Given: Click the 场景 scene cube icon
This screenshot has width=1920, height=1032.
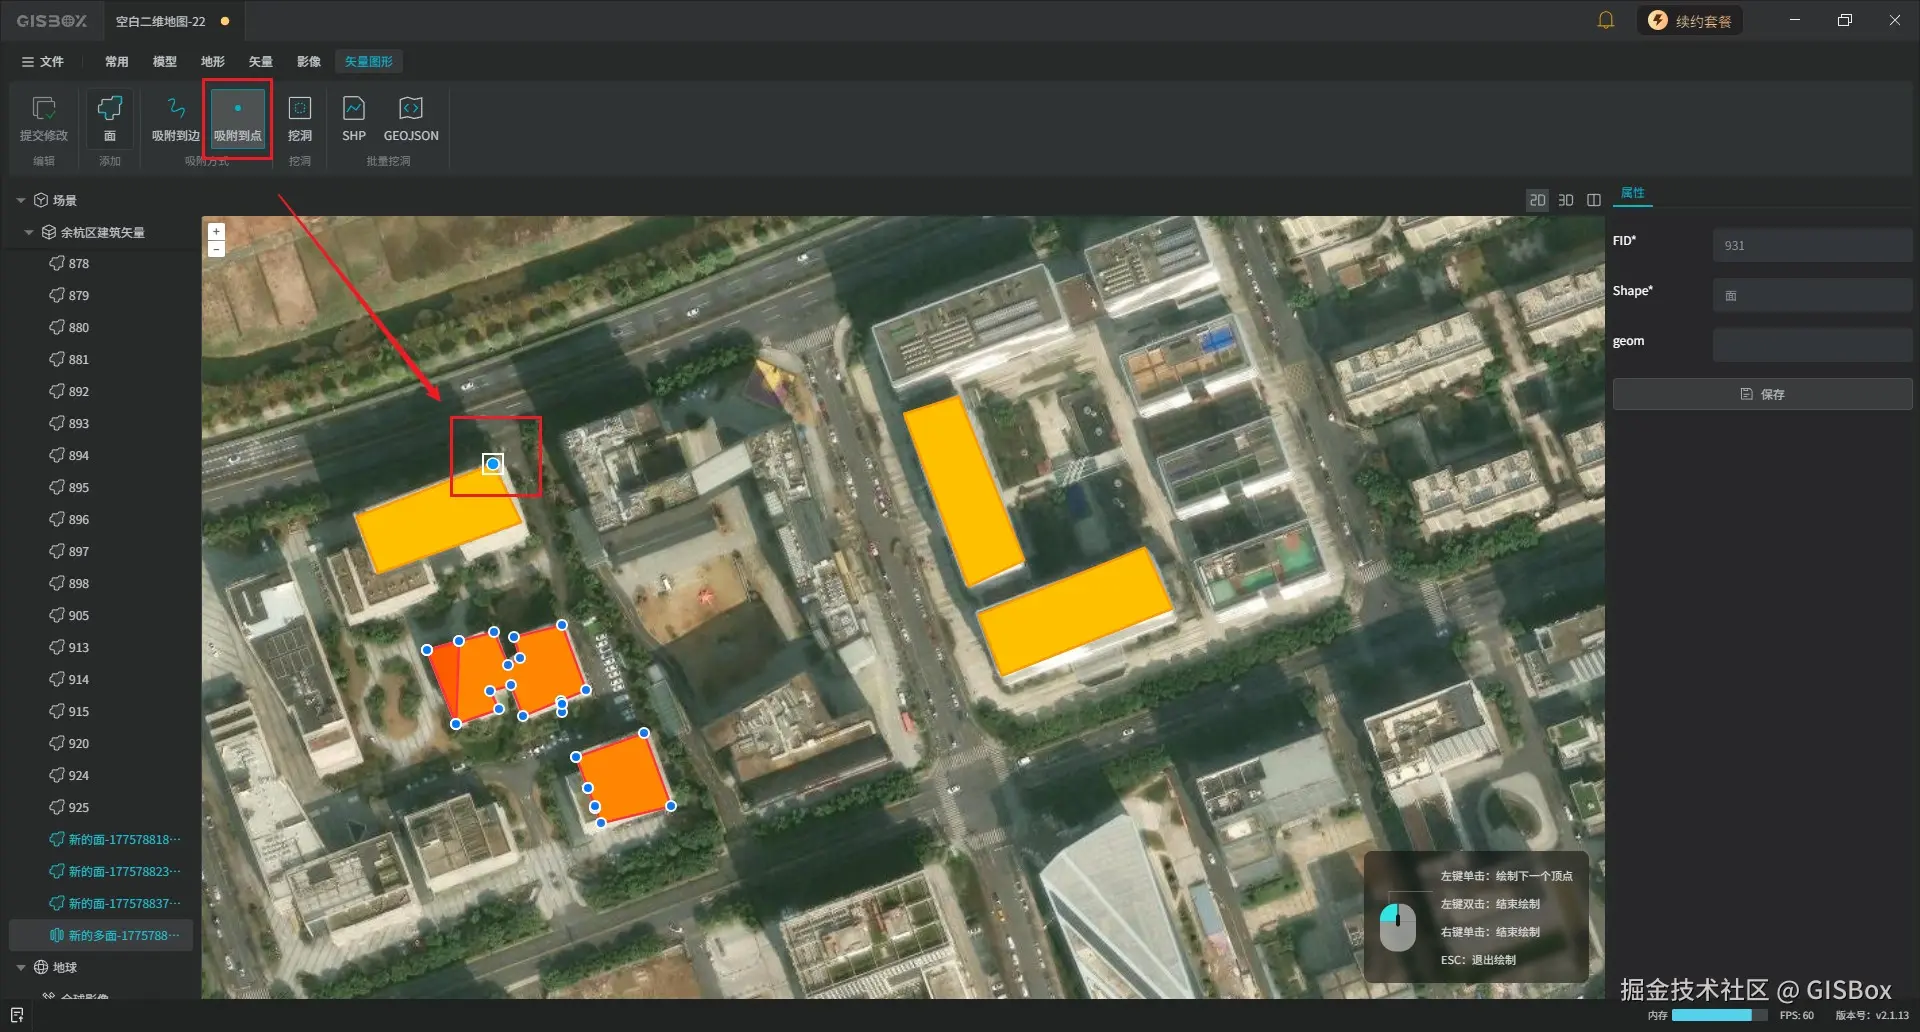Looking at the screenshot, I should (41, 200).
